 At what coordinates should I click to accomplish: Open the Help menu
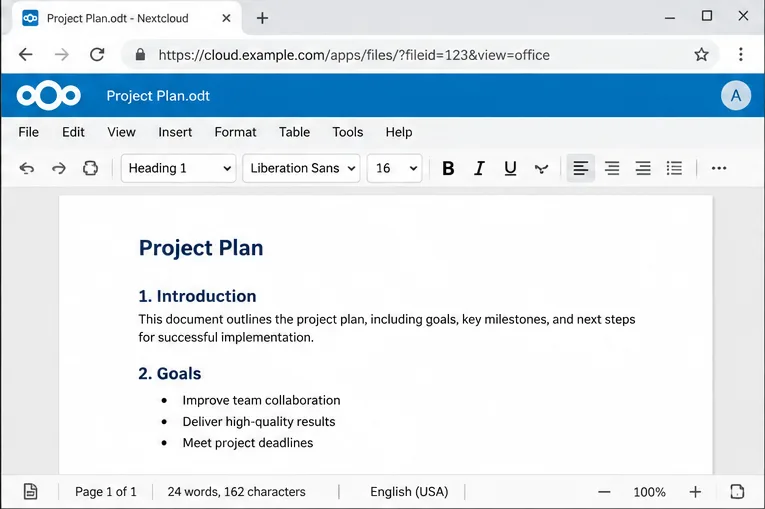pyautogui.click(x=399, y=132)
